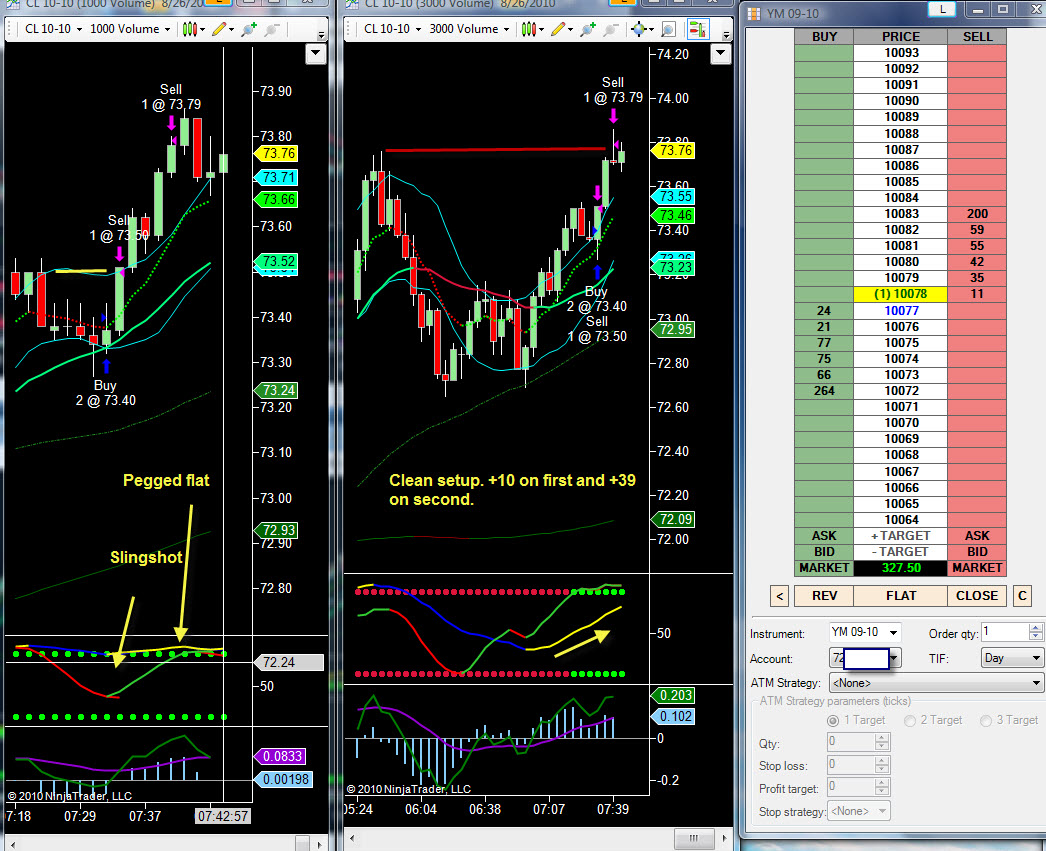Screen dimensions: 1046x851
Task: Click the < recenter button in SuperDOM
Action: (779, 596)
